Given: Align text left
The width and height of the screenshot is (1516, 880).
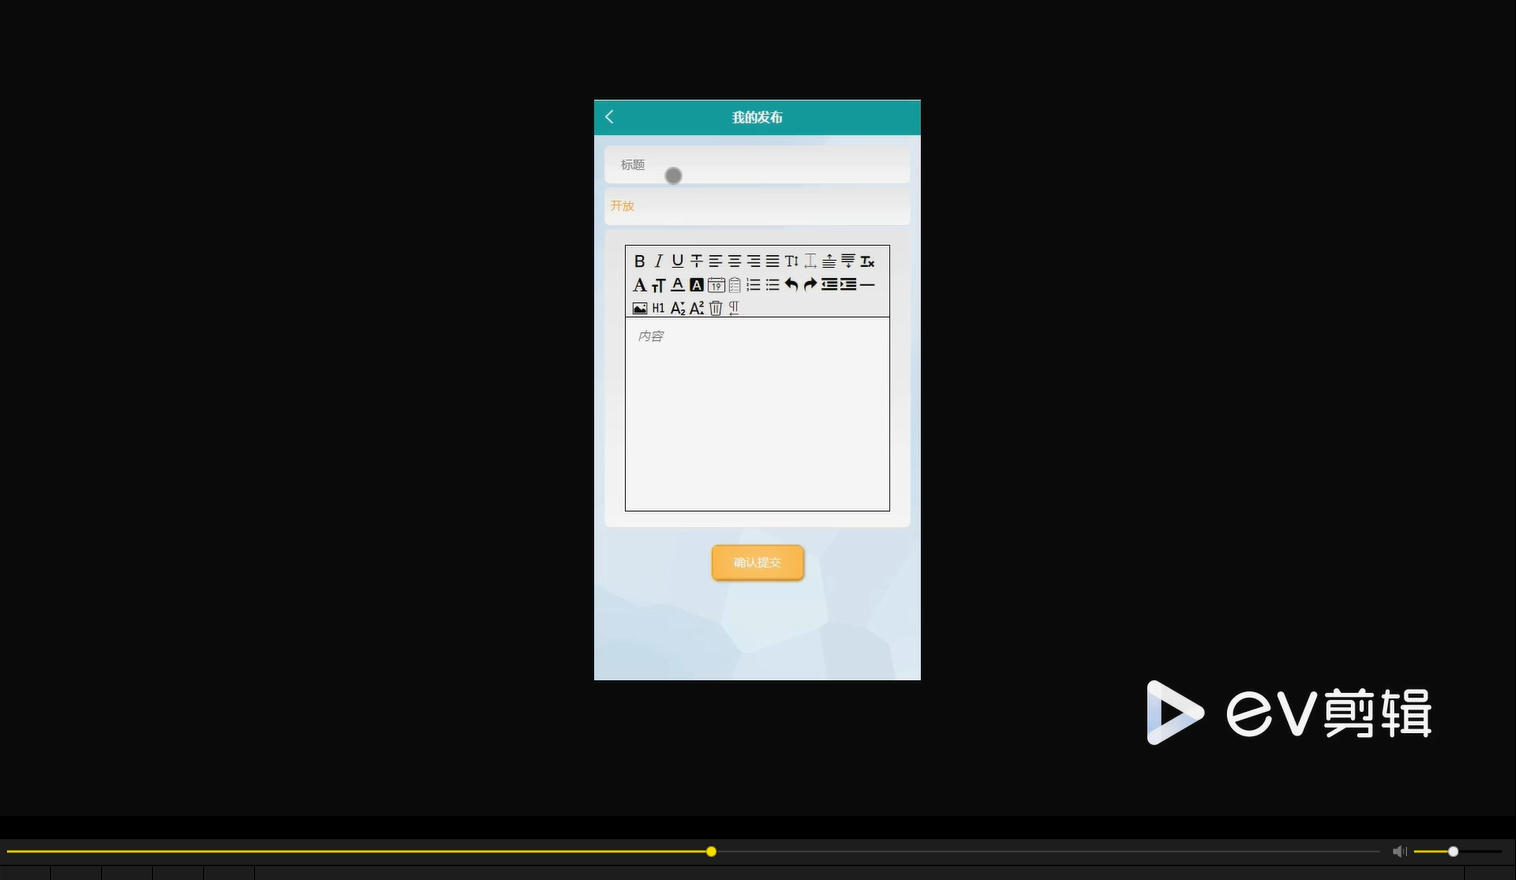Looking at the screenshot, I should pyautogui.click(x=716, y=261).
